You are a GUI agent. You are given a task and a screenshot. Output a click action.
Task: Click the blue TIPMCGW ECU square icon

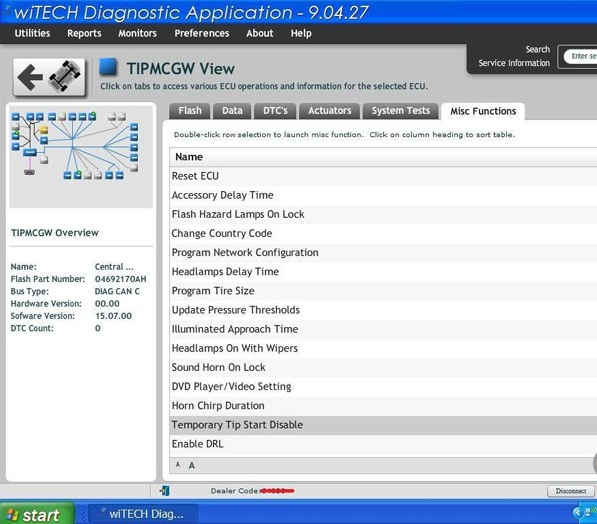click(x=108, y=67)
